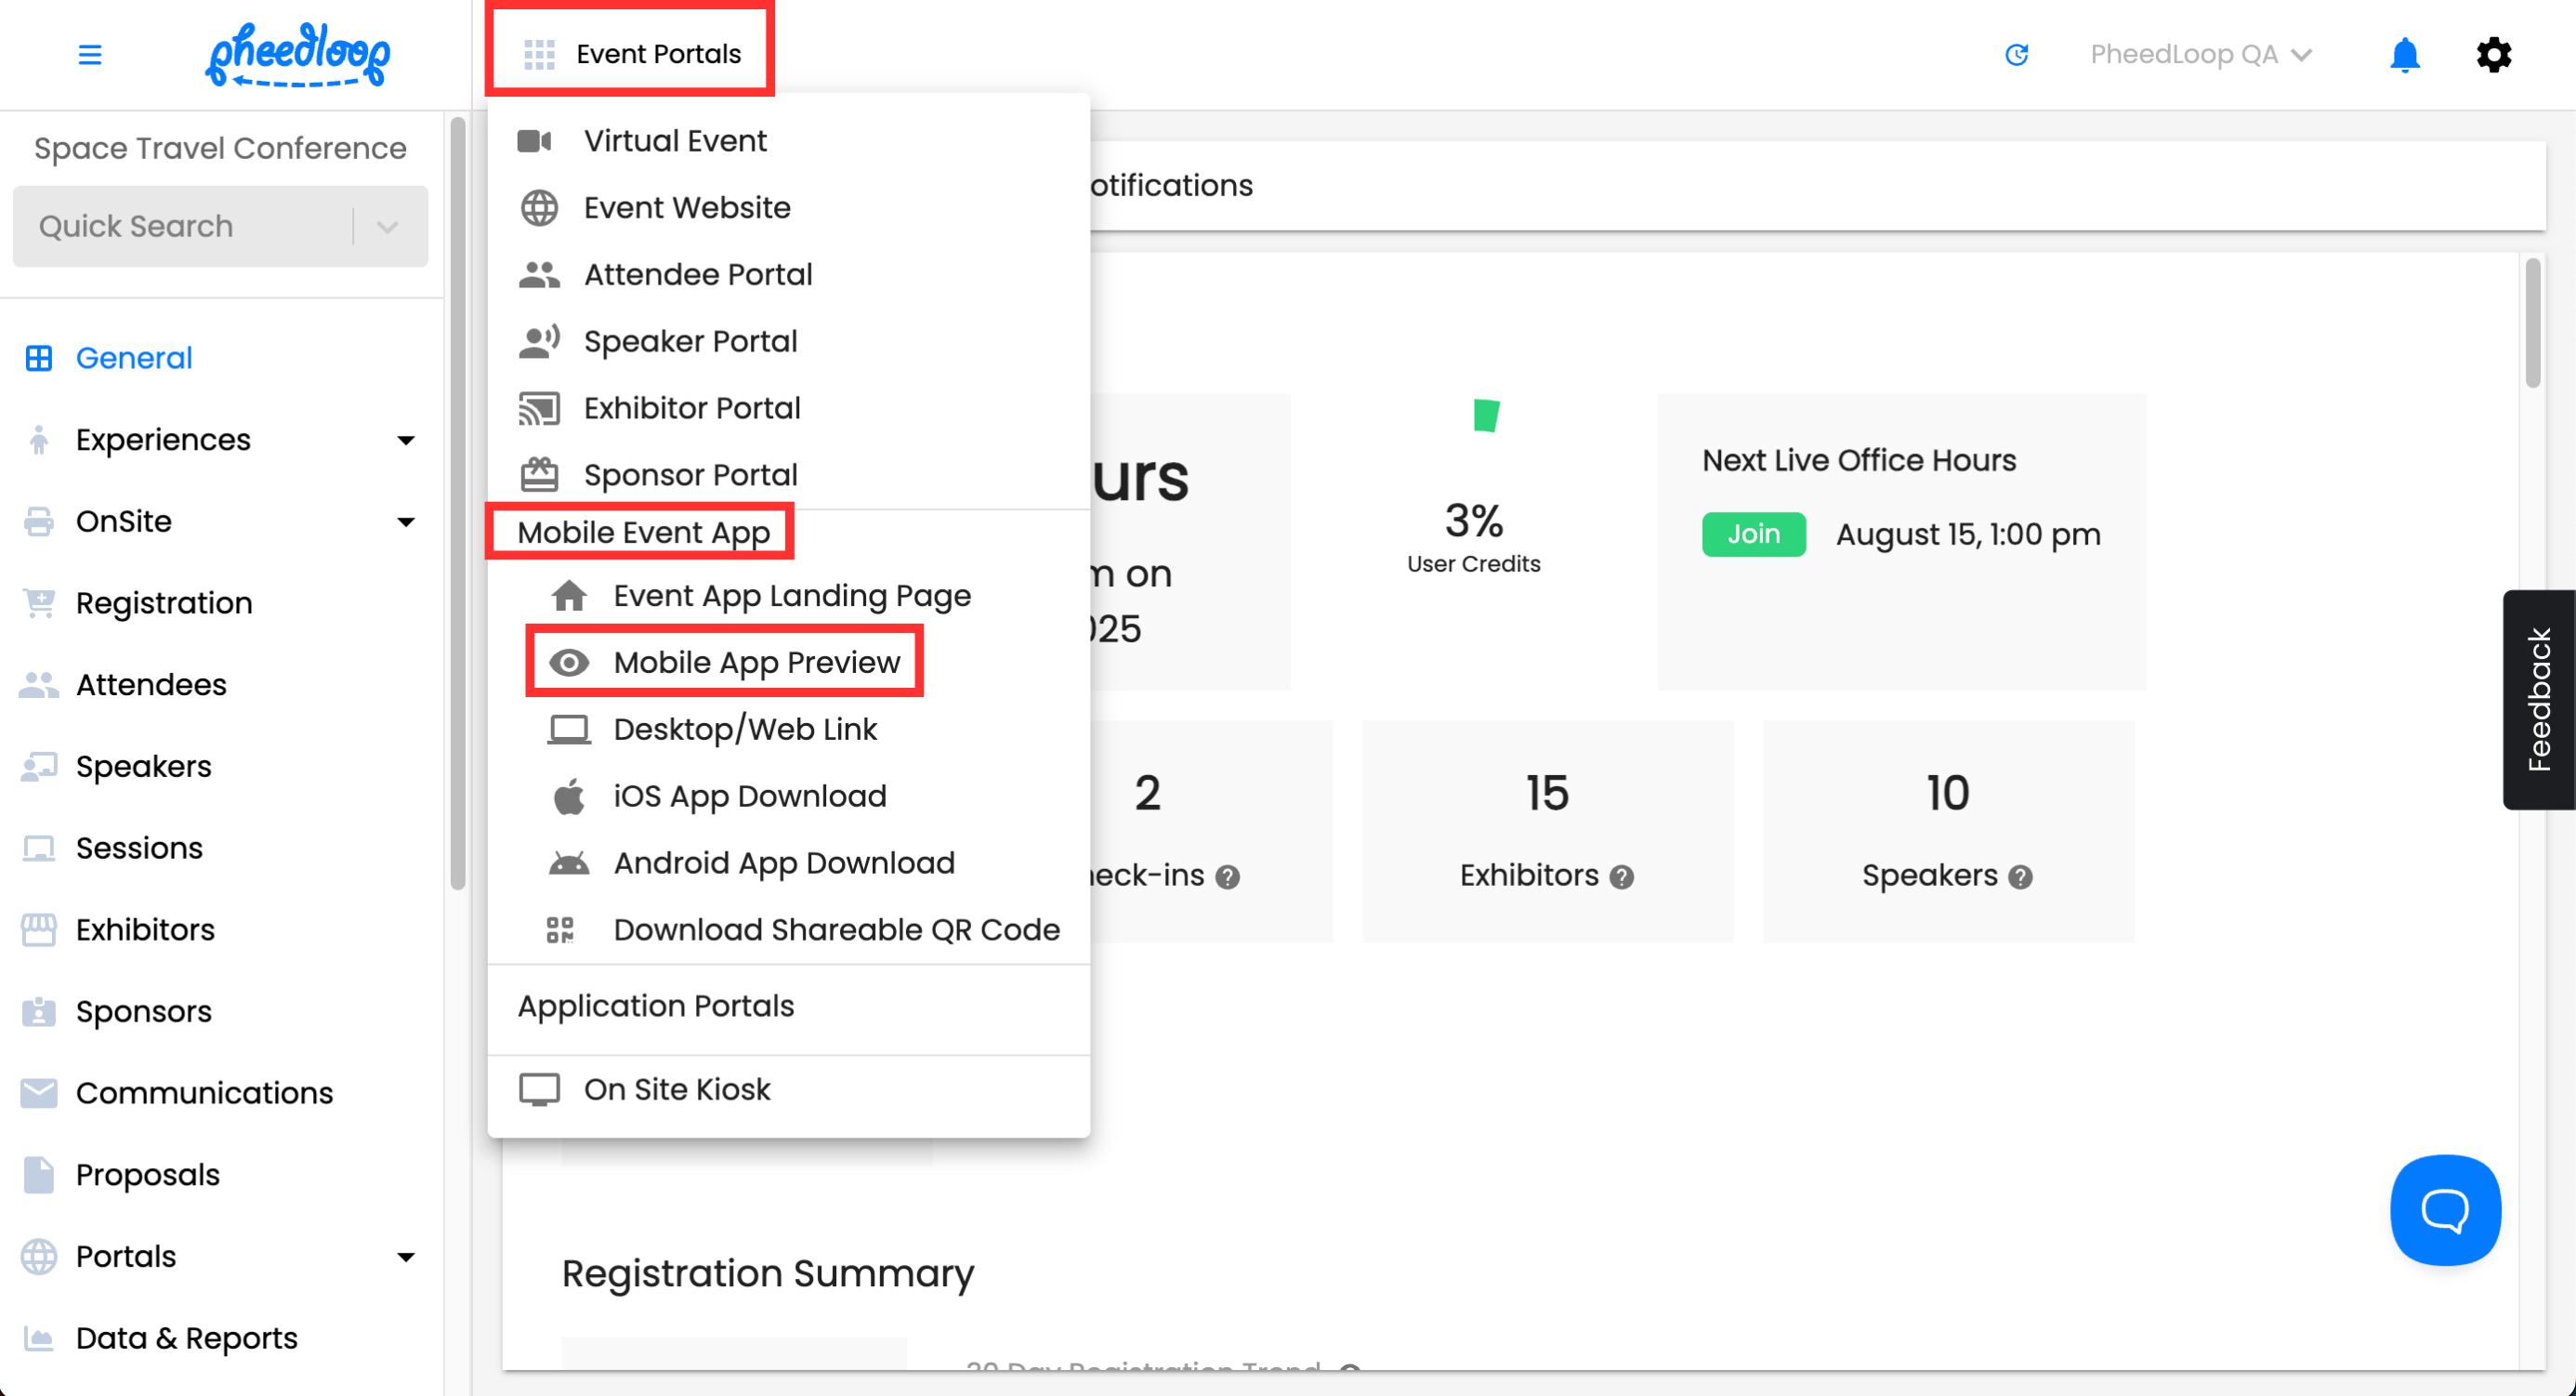Viewport: 2576px width, 1396px height.
Task: Click the Check-ins stat help icon
Action: 1227,877
